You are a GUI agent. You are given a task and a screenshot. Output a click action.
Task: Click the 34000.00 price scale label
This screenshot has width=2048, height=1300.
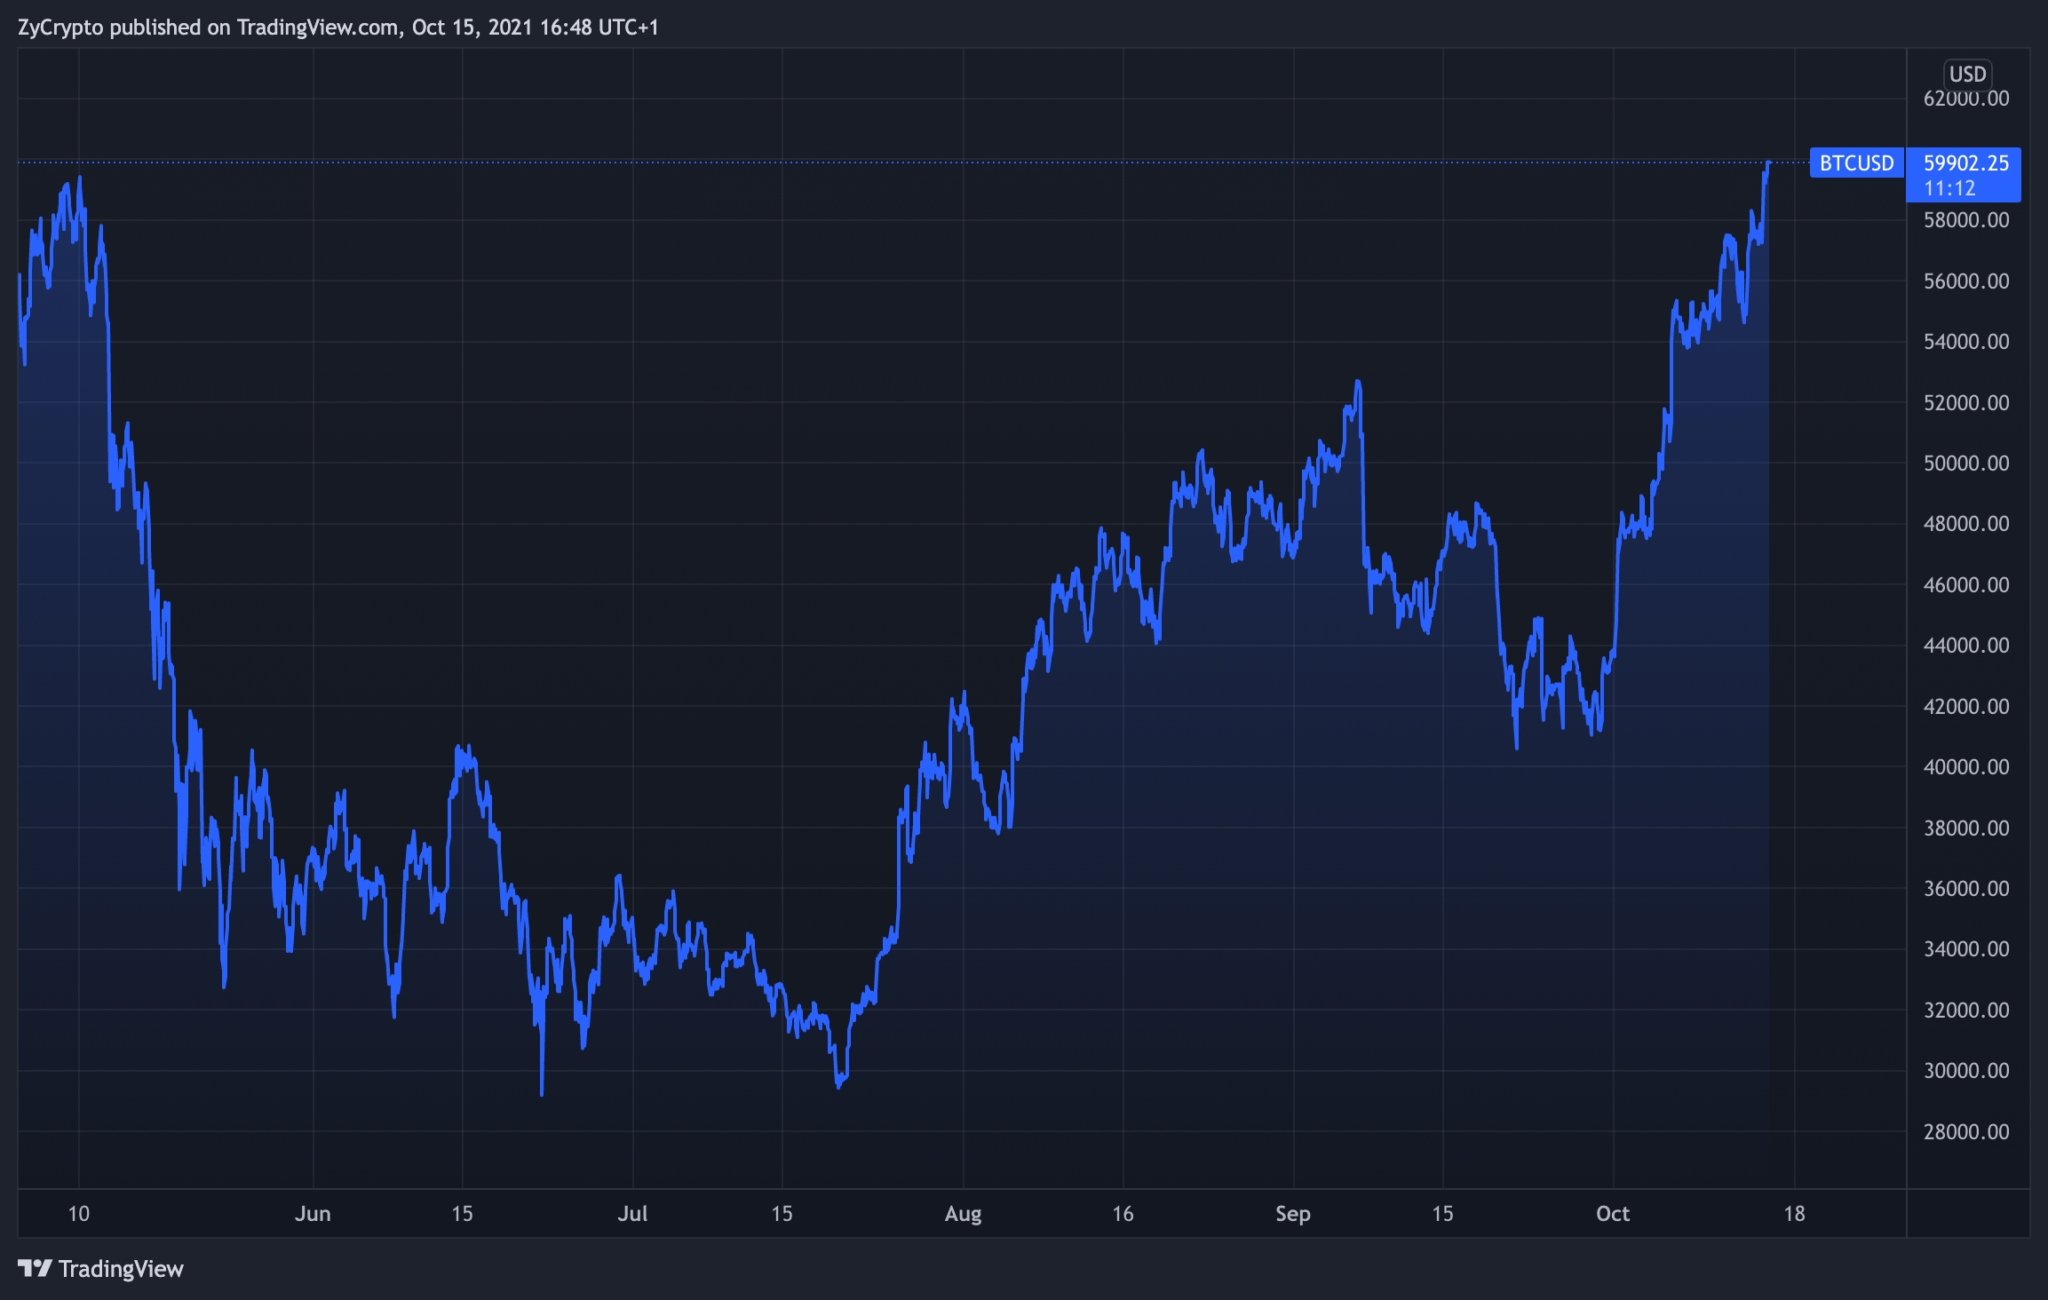click(1965, 949)
